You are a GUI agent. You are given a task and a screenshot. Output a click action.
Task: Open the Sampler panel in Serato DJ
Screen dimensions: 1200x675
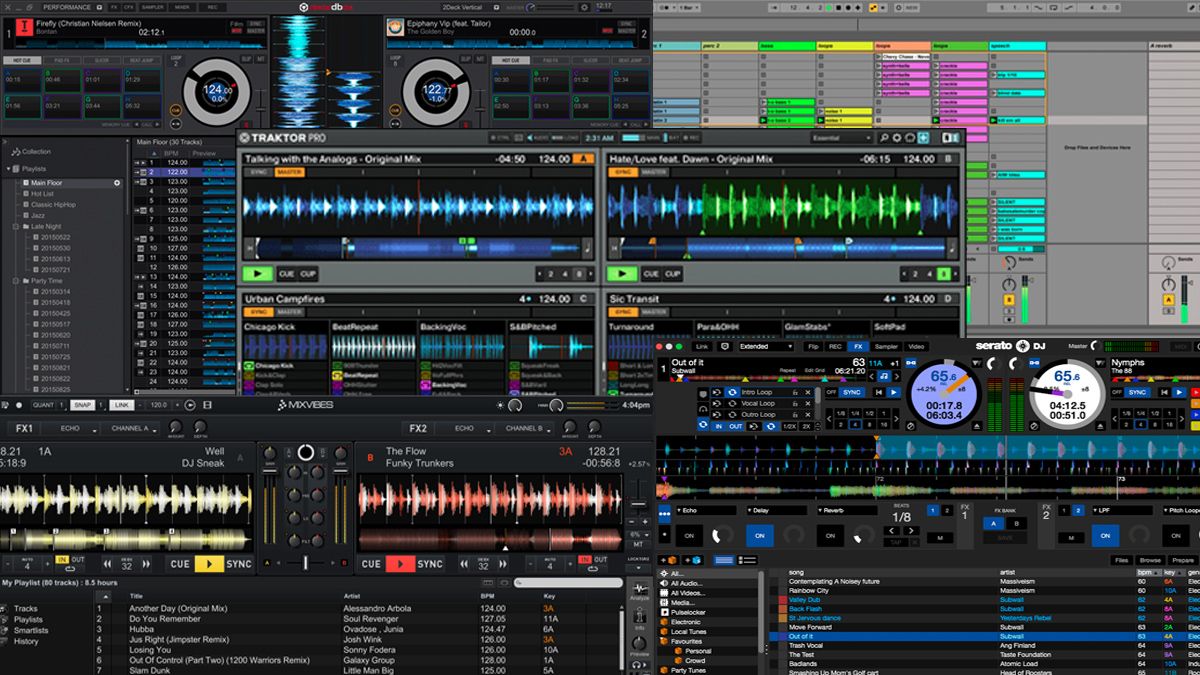click(x=885, y=347)
